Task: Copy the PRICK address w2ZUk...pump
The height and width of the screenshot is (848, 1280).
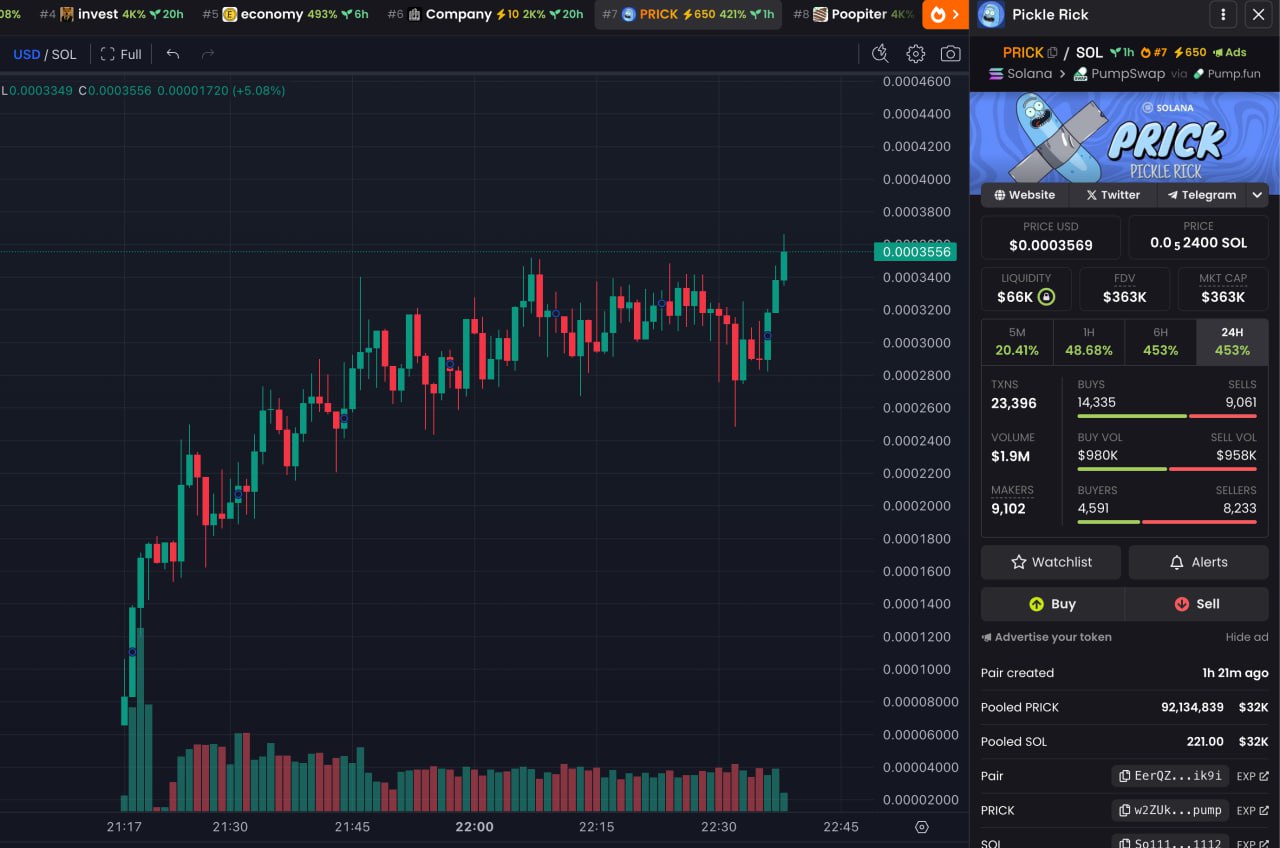Action: (x=1170, y=810)
